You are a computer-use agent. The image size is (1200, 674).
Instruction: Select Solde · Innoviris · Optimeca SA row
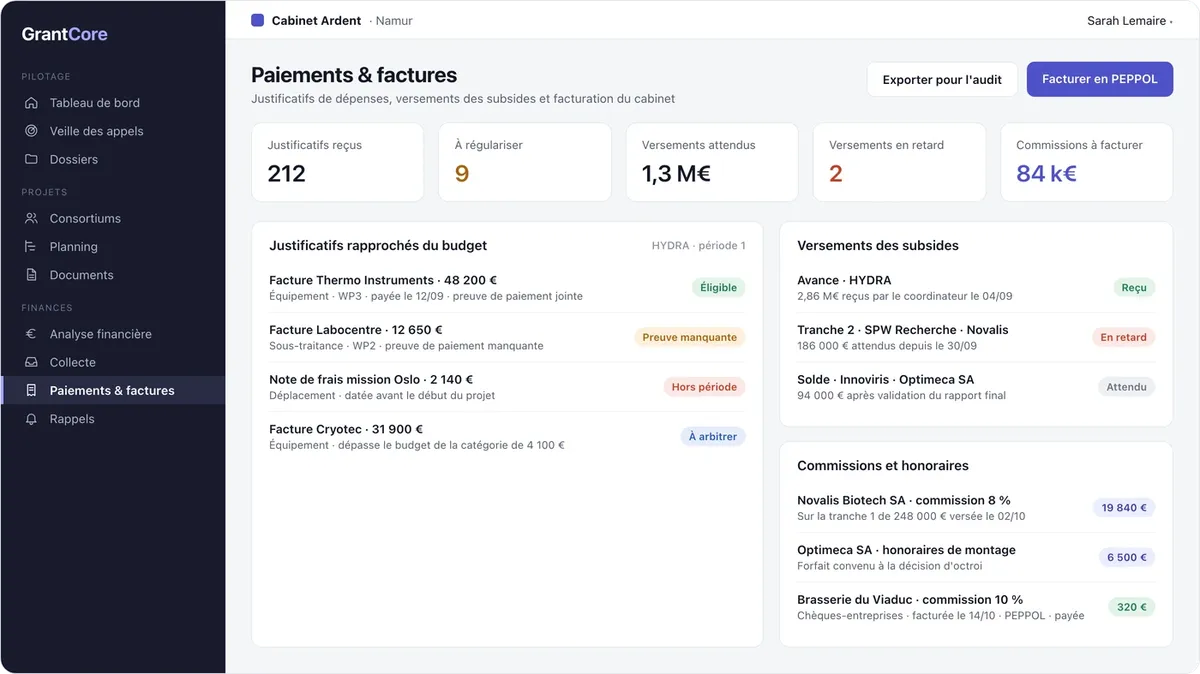click(976, 387)
